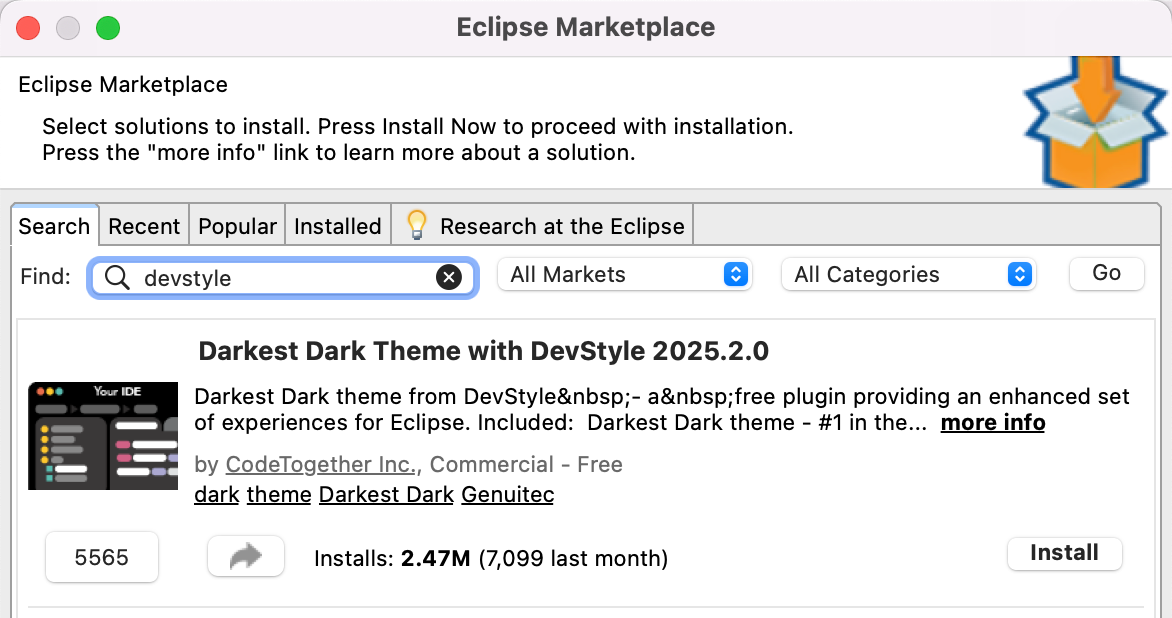Screen dimensions: 1172x618
Task: Switch to the Recent tab
Action: click(x=144, y=226)
